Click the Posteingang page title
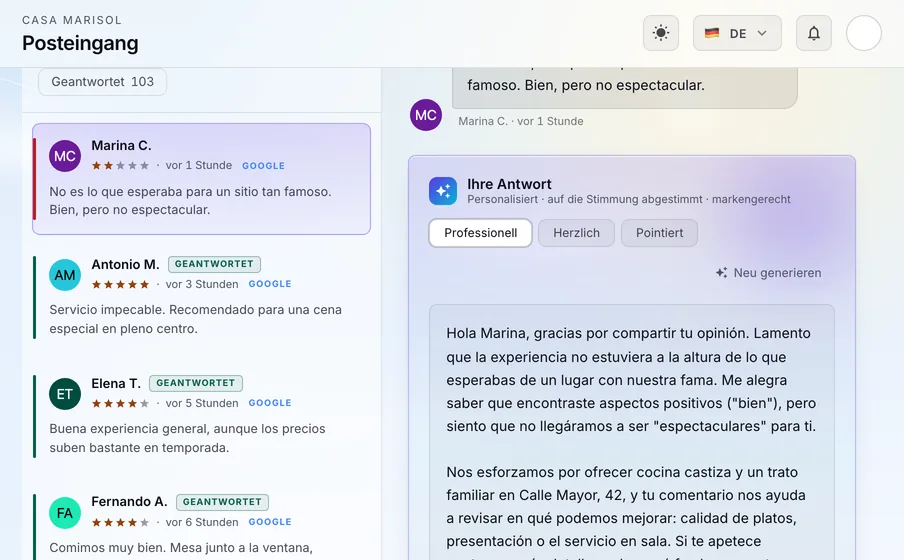The image size is (904, 560). (80, 43)
